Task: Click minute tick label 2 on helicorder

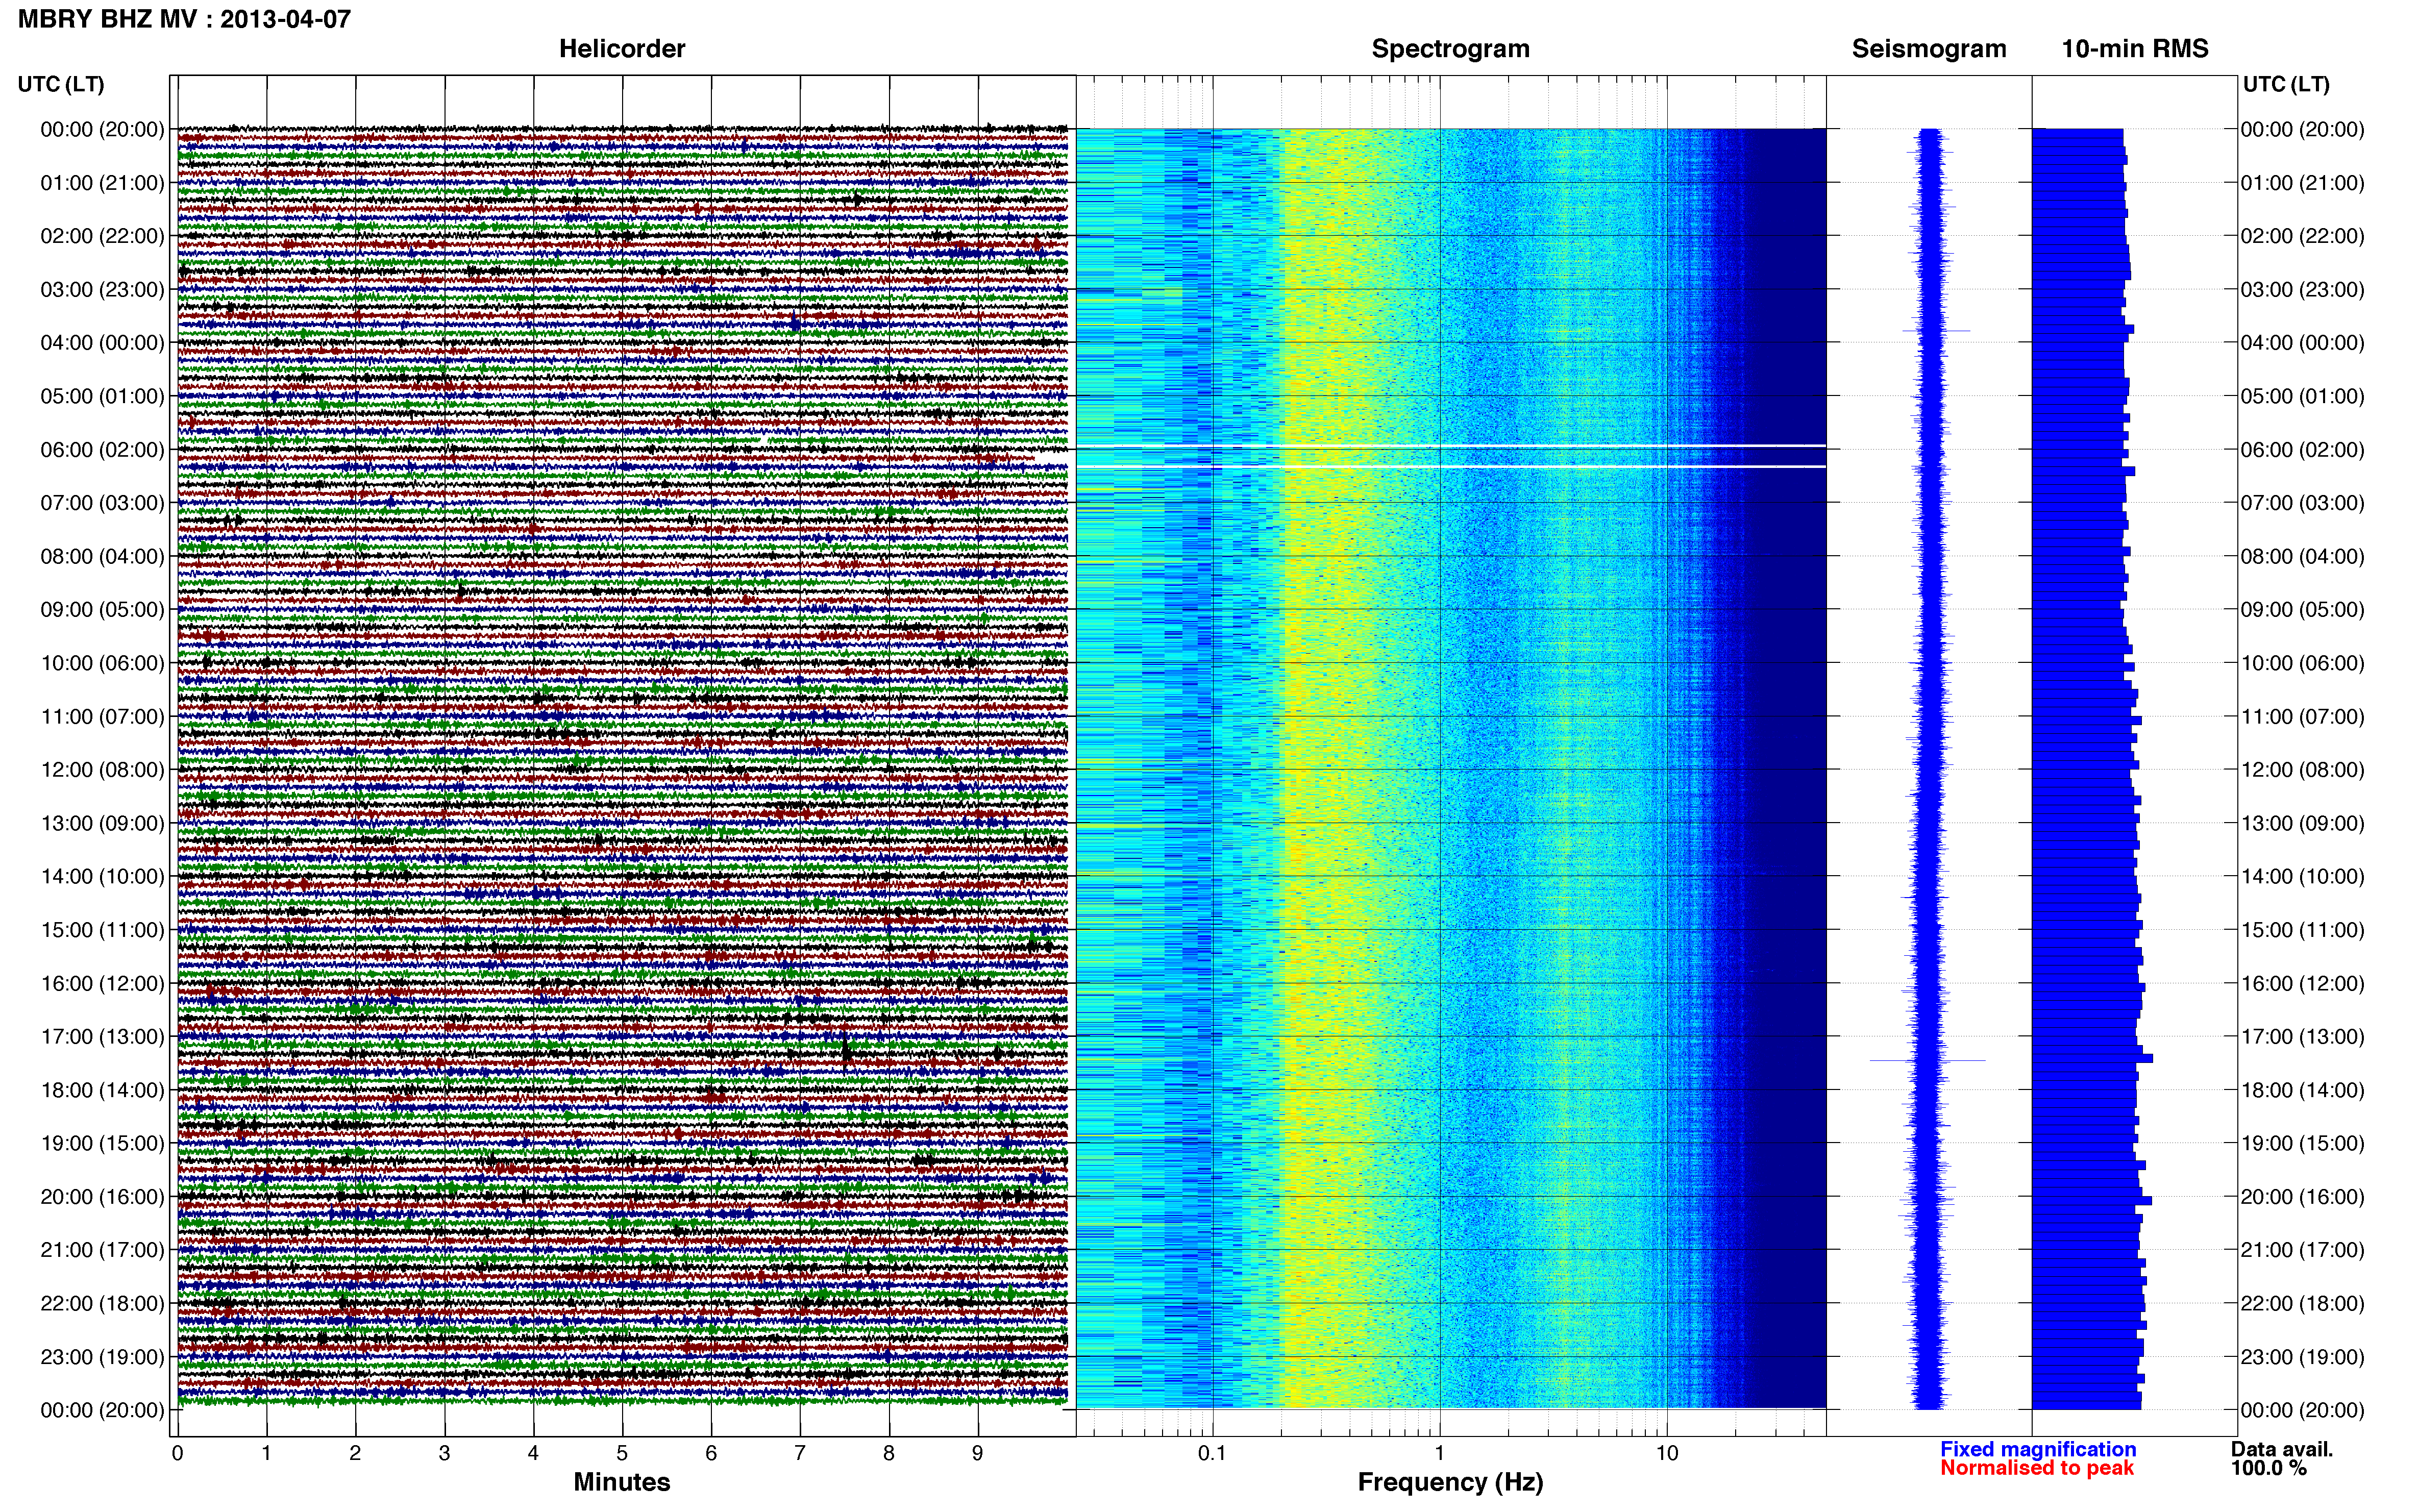Action: click(x=355, y=1454)
